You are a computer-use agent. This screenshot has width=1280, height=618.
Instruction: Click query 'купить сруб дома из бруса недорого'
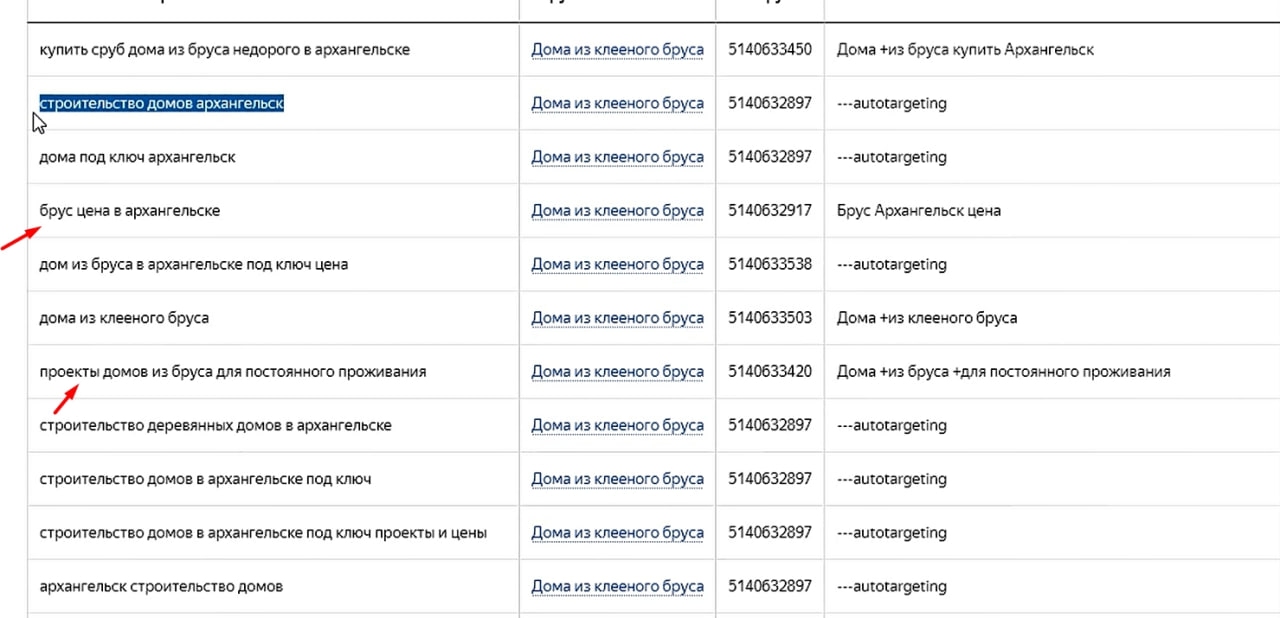[x=224, y=49]
